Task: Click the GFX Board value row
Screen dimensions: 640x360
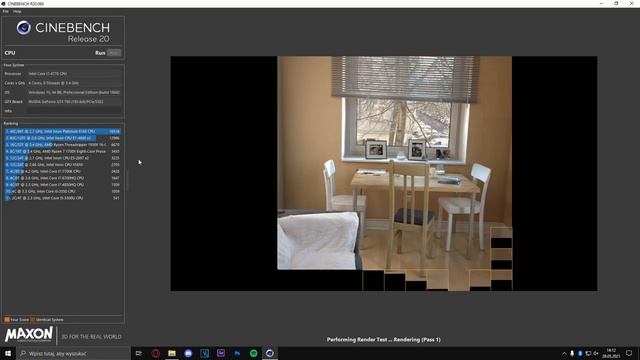Action: pos(74,102)
